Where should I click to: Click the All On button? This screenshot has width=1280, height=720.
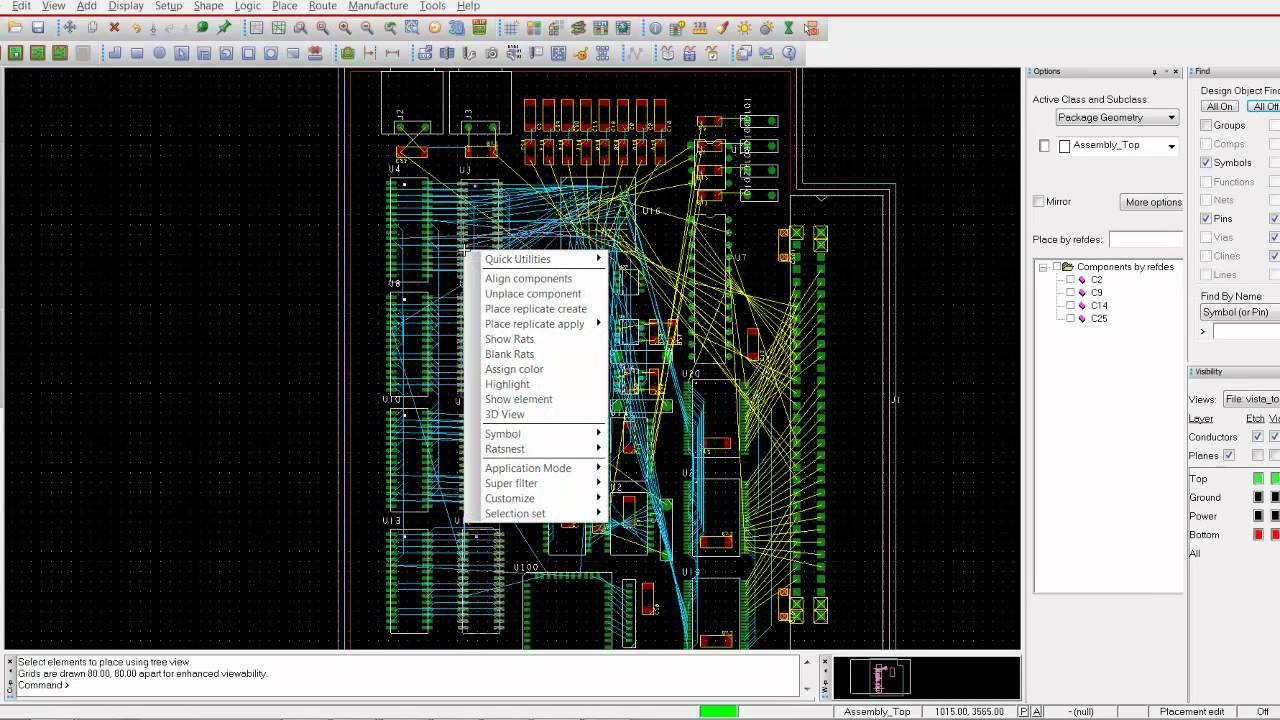1220,107
